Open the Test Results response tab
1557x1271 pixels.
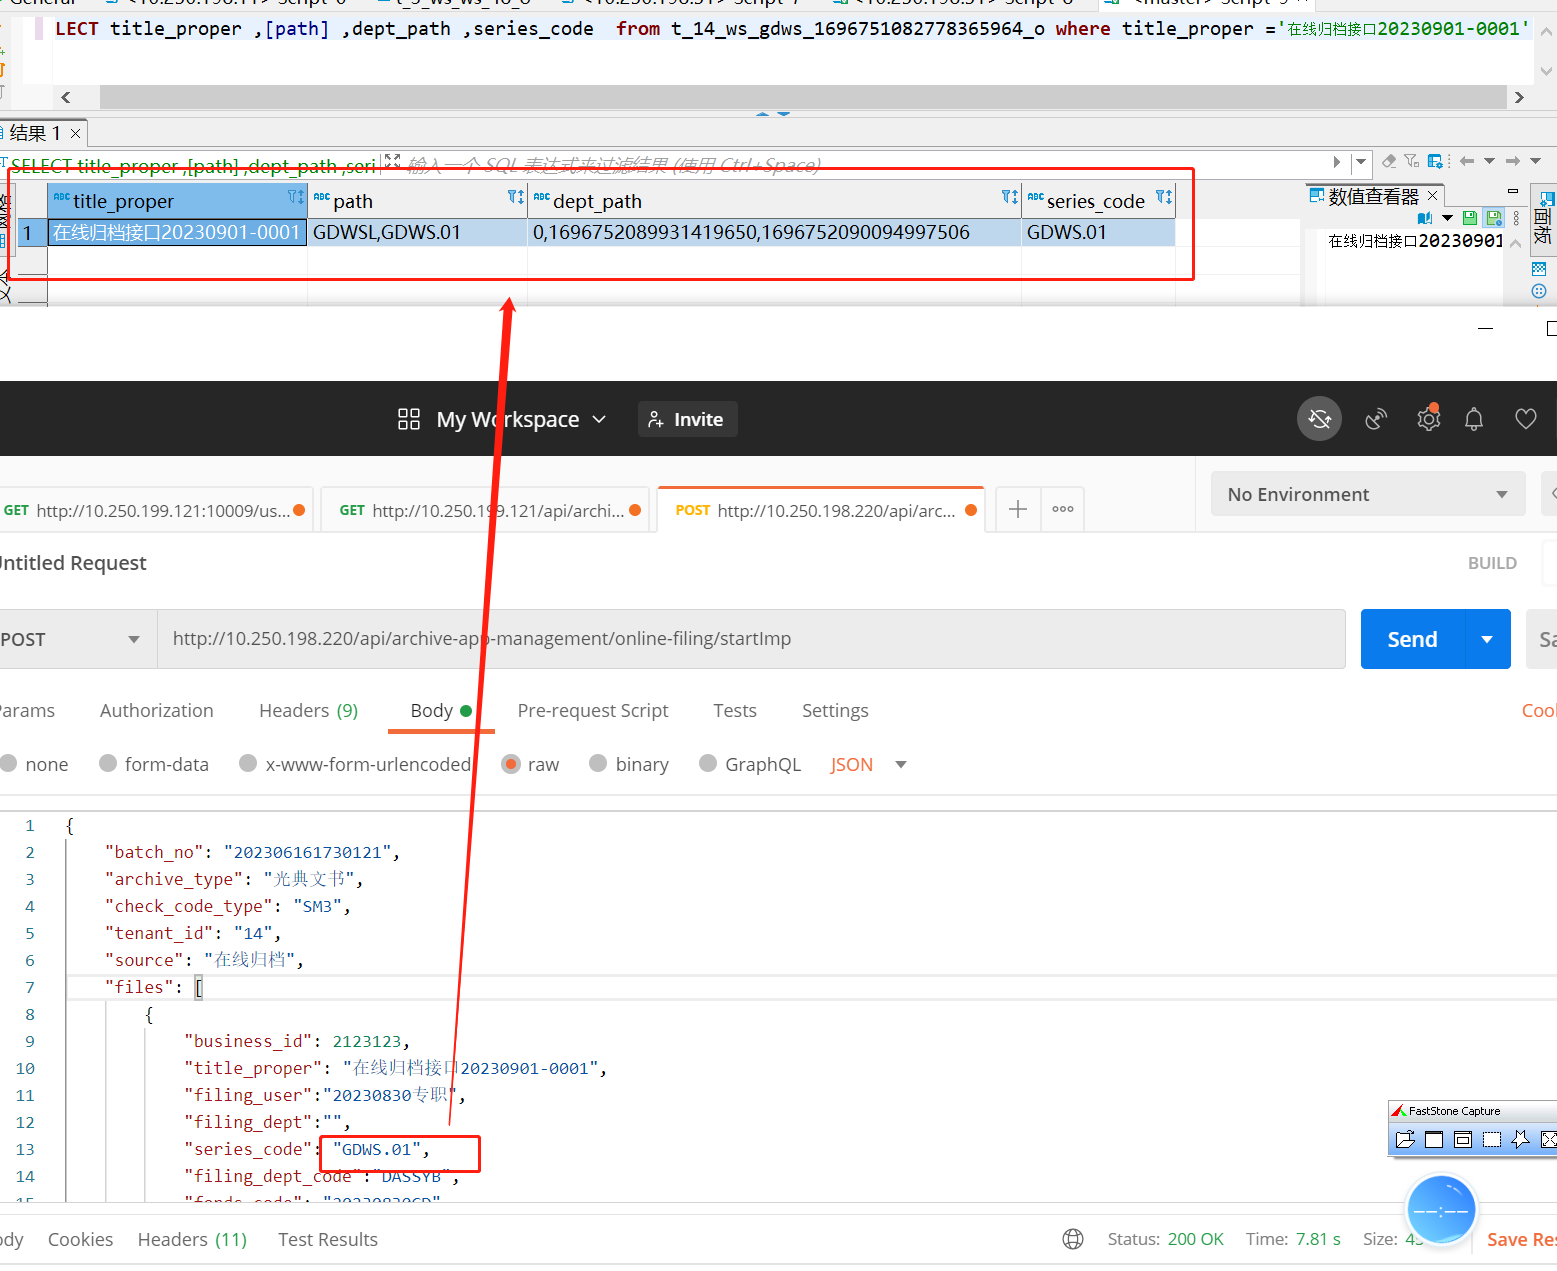(x=328, y=1239)
